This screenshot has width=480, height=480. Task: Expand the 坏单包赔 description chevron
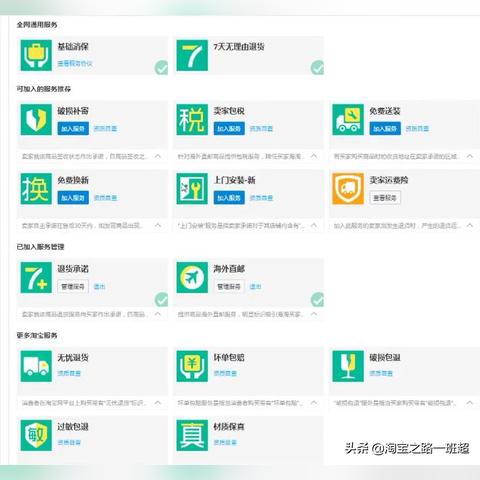tap(314, 403)
